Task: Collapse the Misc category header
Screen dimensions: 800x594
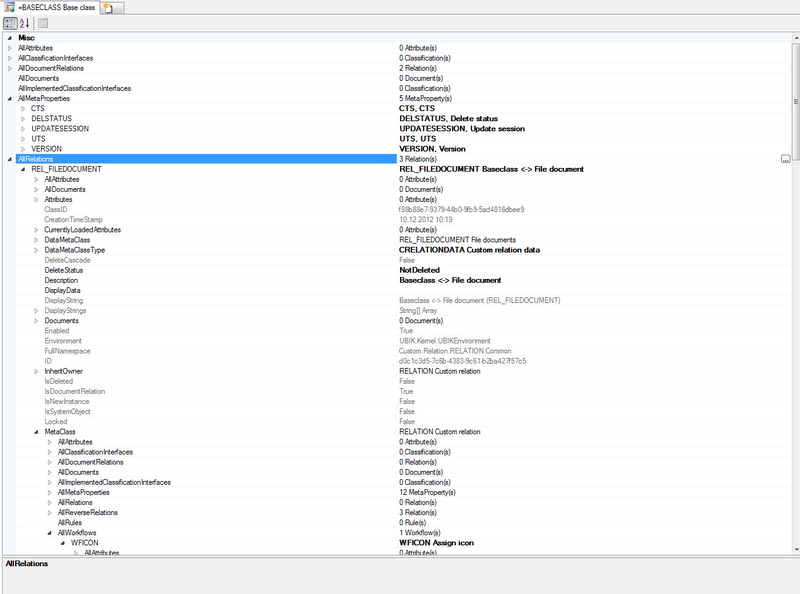Action: pos(7,37)
